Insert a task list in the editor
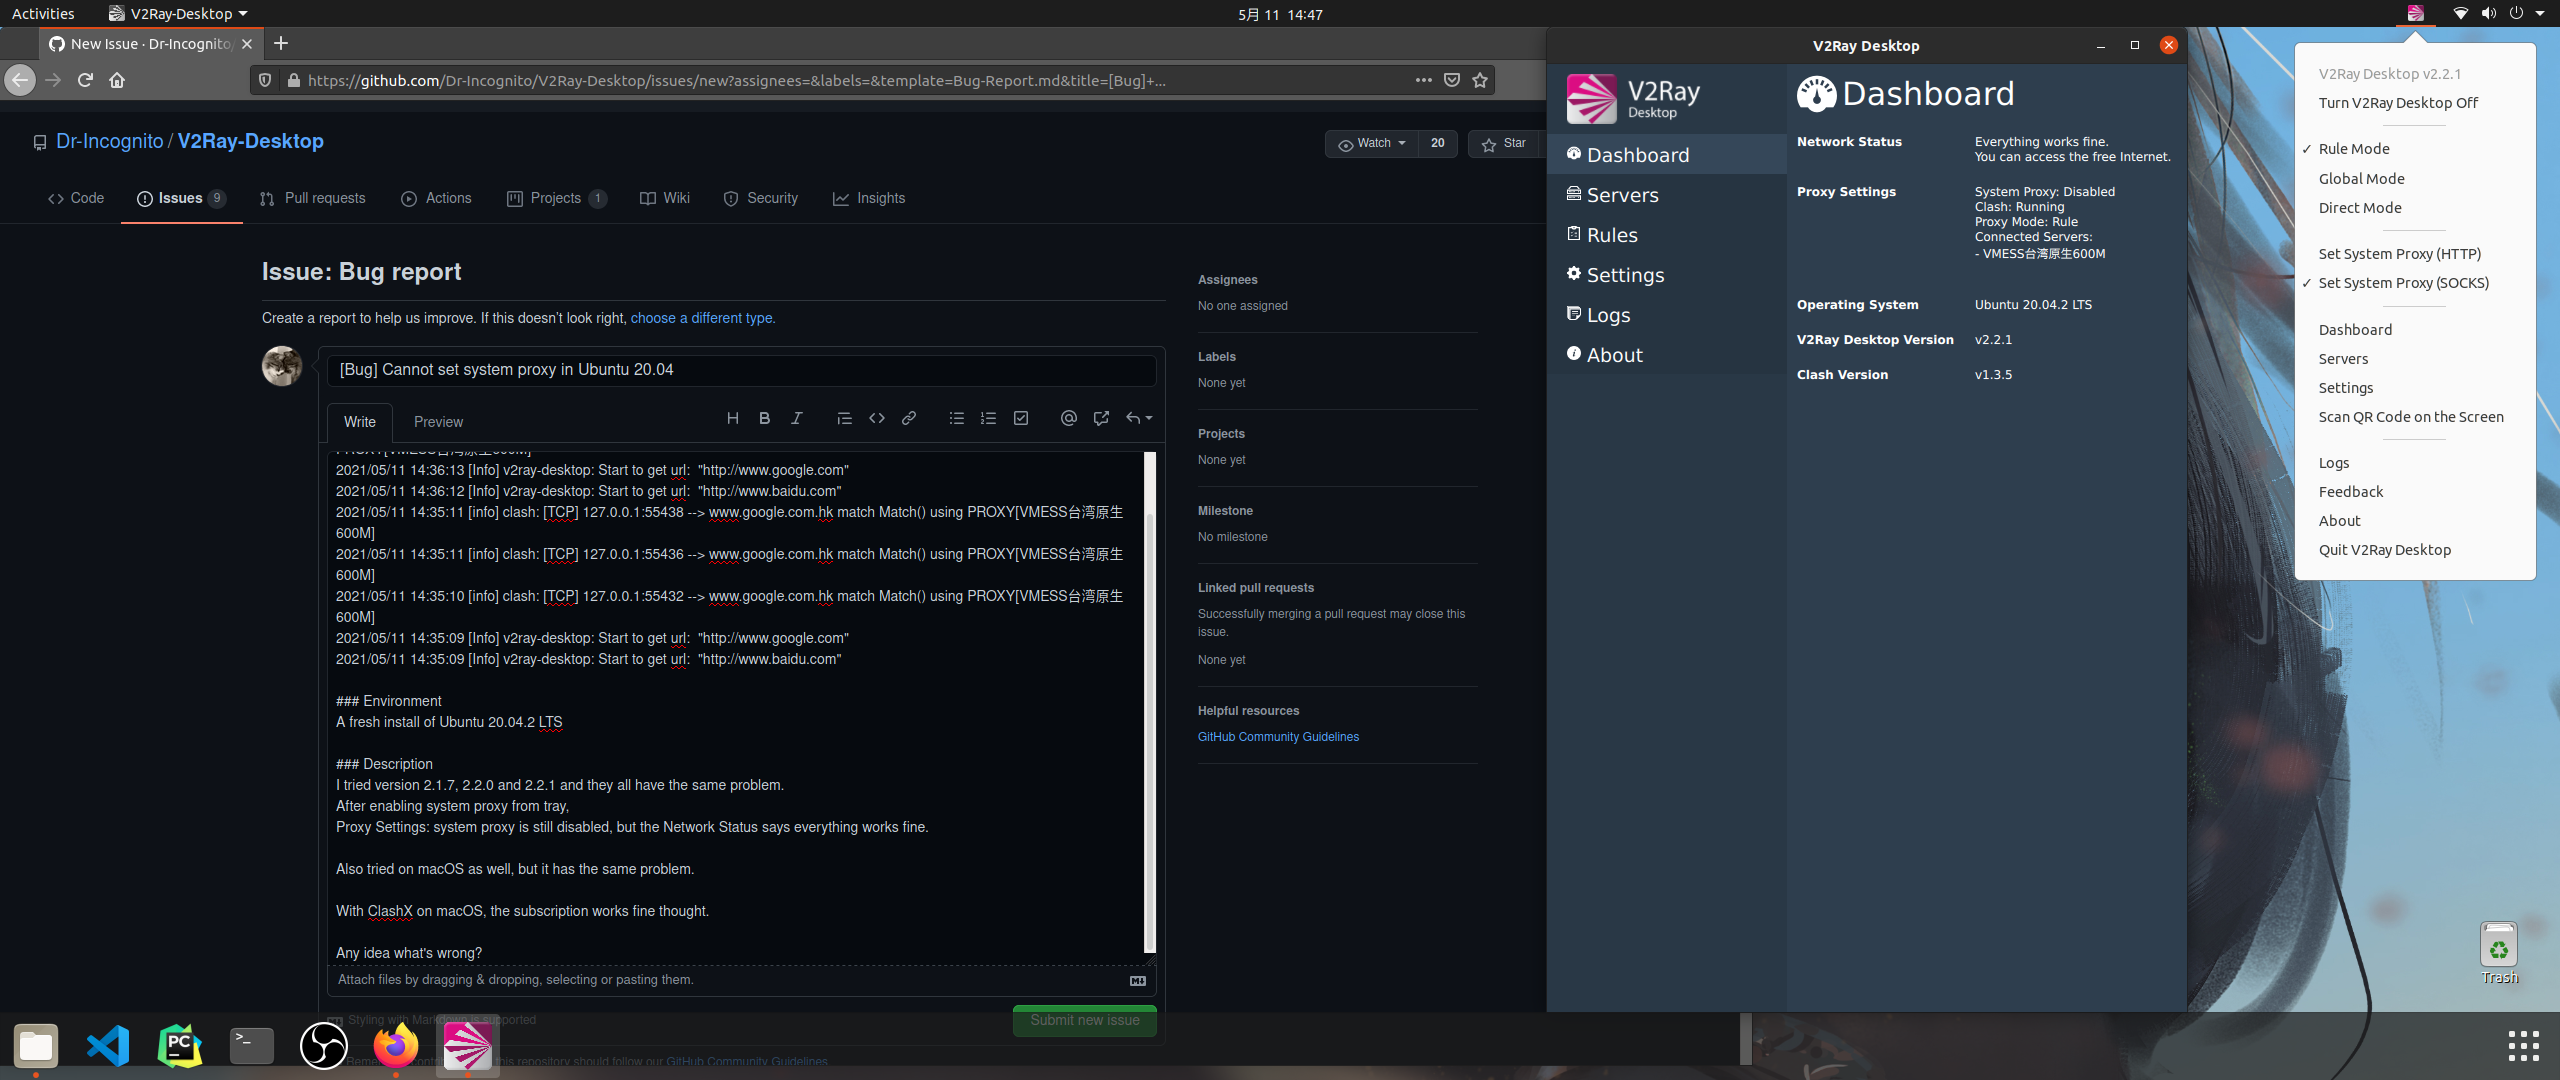The image size is (2560, 1080). pyautogui.click(x=1020, y=418)
